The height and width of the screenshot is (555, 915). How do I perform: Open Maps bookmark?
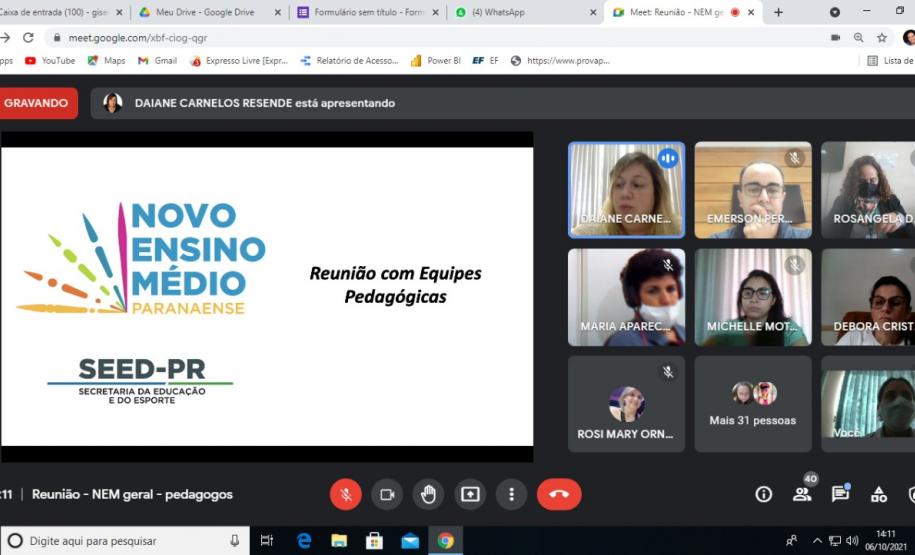[x=106, y=61]
